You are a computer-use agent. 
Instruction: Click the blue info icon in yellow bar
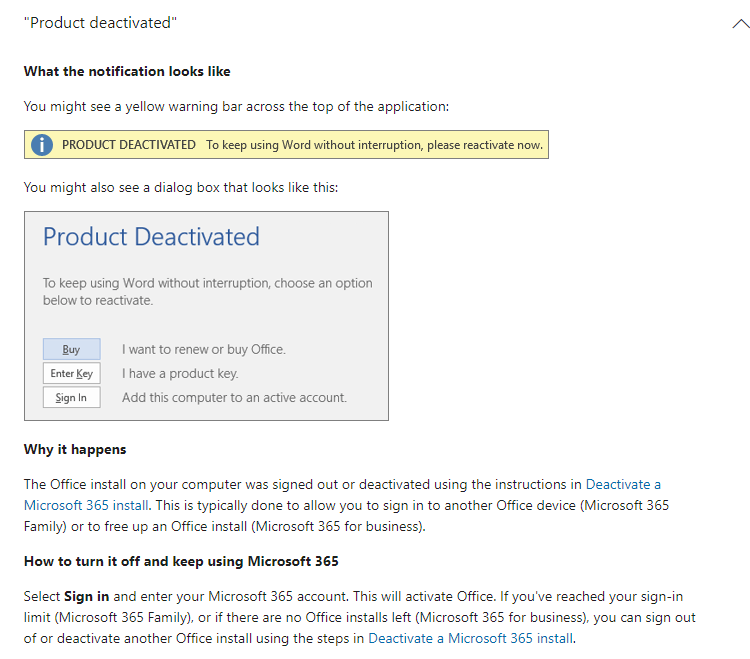click(x=42, y=144)
